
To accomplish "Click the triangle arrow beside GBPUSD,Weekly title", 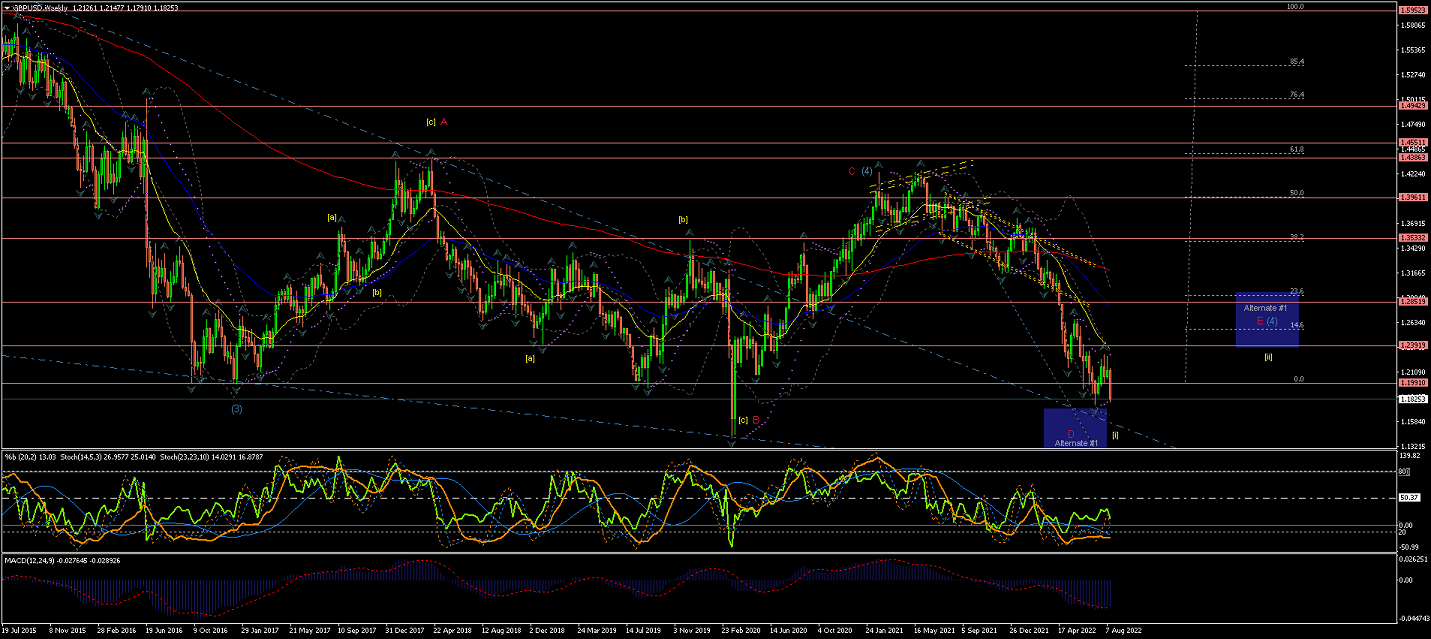I will pyautogui.click(x=6, y=8).
